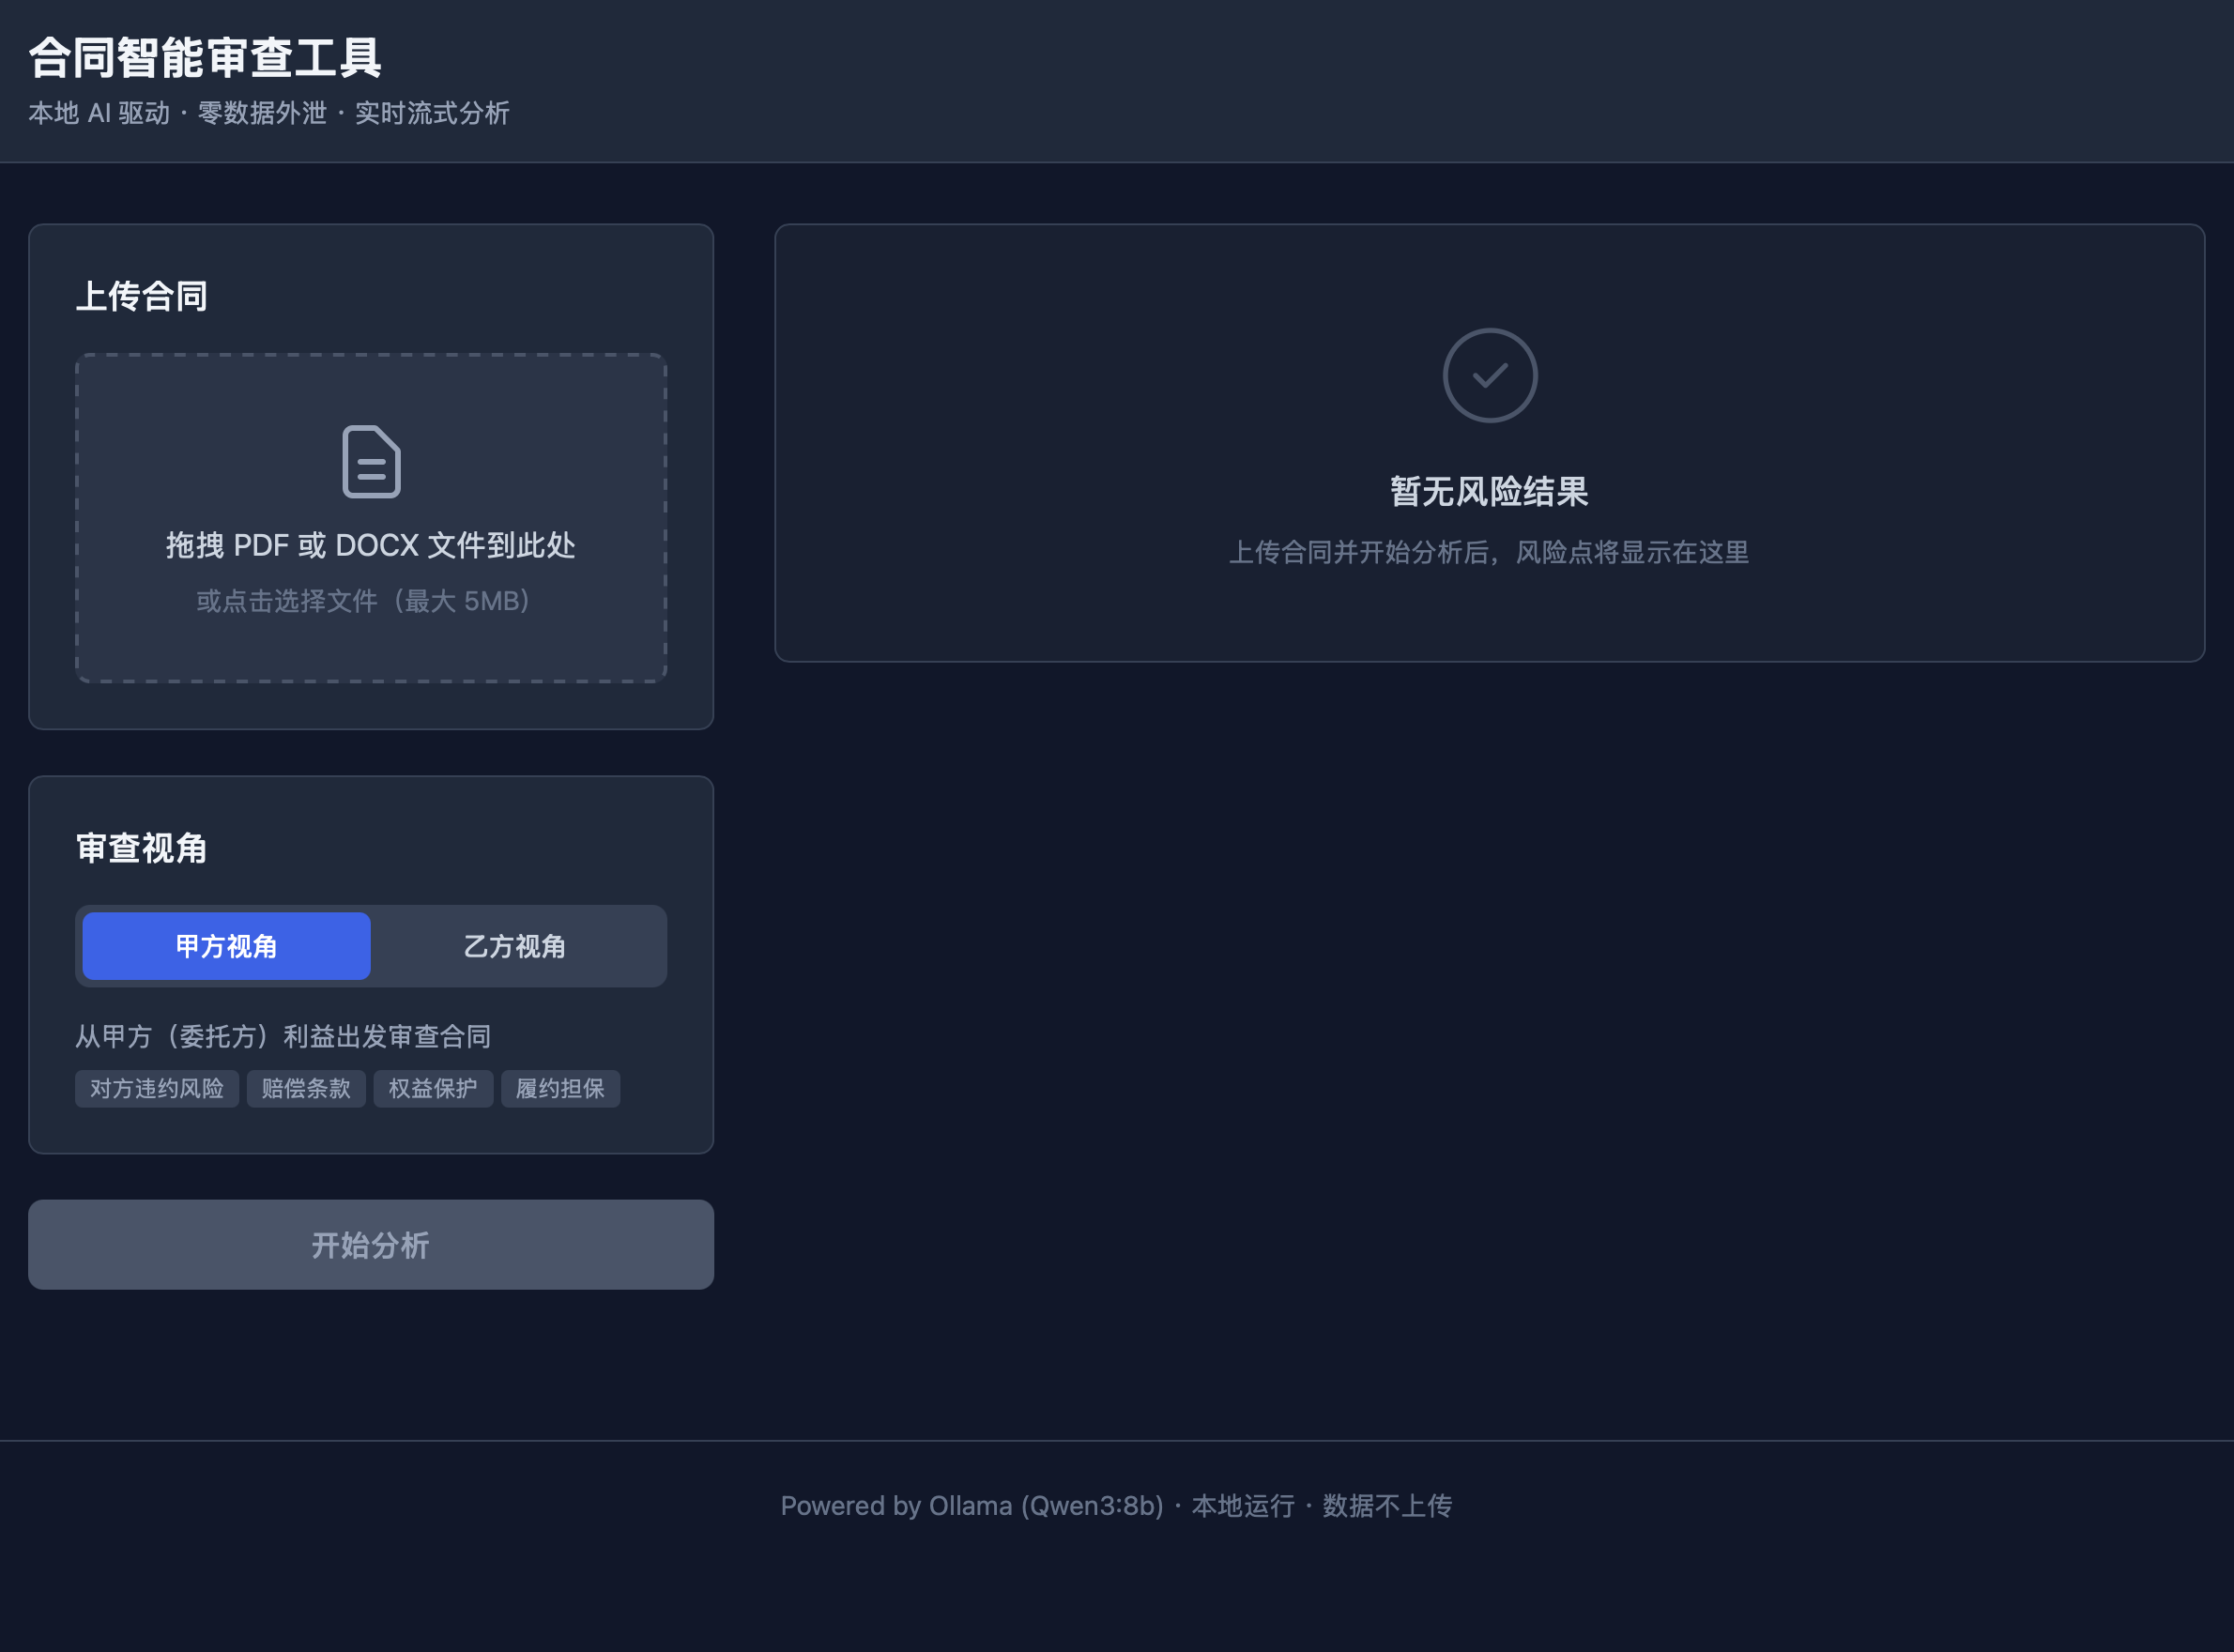Screen dimensions: 2234x1652
Task: Select 甲方视角 review perspective
Action: [x=226, y=946]
